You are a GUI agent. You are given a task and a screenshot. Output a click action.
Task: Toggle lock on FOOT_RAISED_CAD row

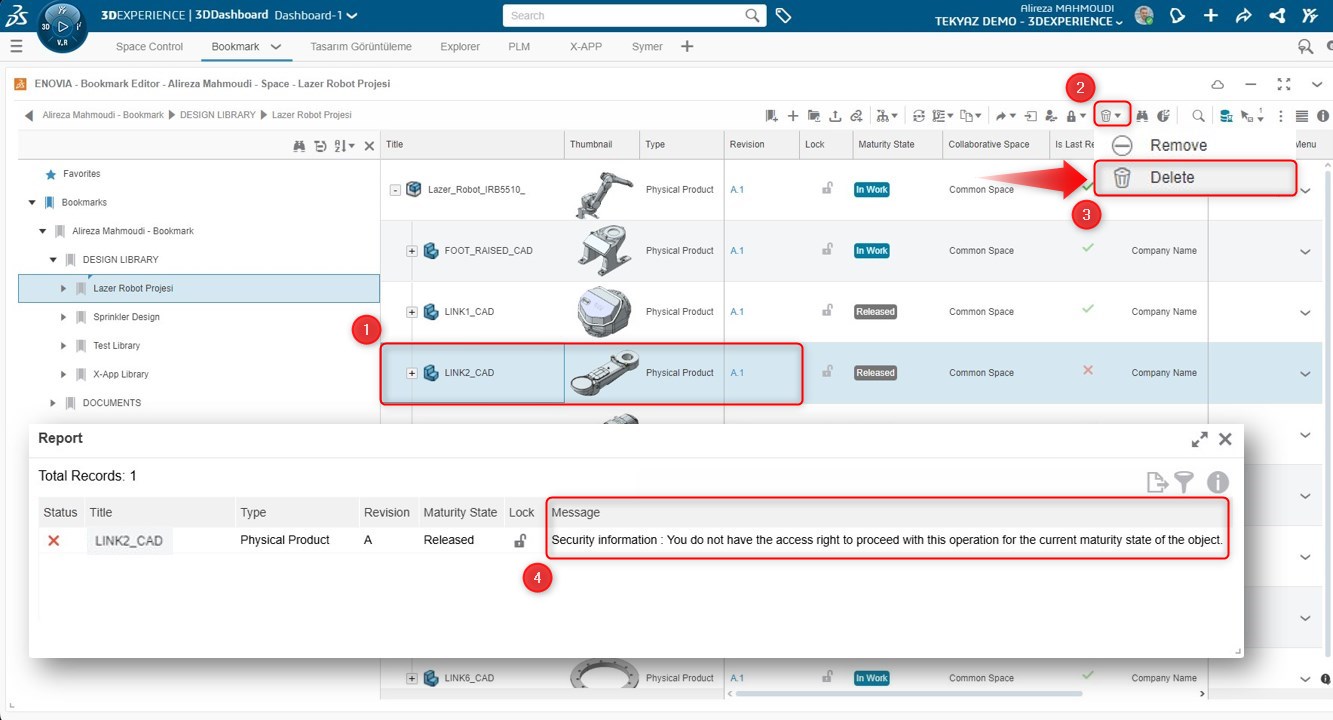[x=827, y=249]
